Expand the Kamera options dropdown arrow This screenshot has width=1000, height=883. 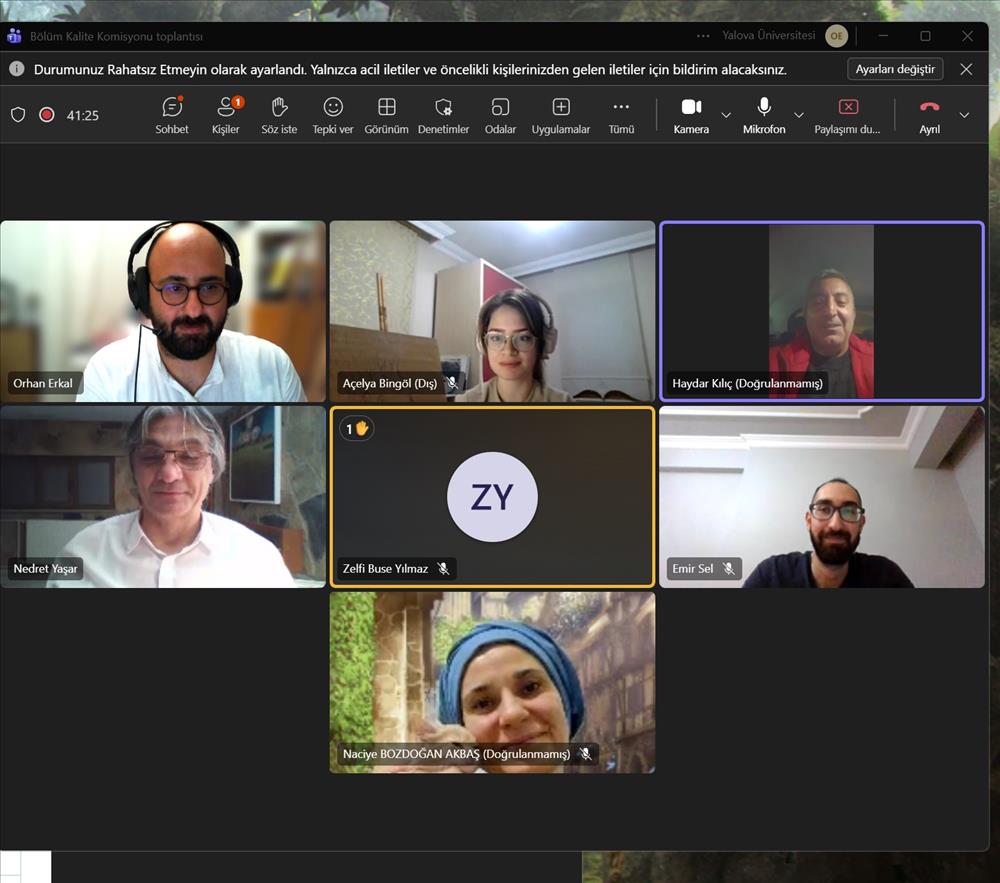[x=726, y=115]
